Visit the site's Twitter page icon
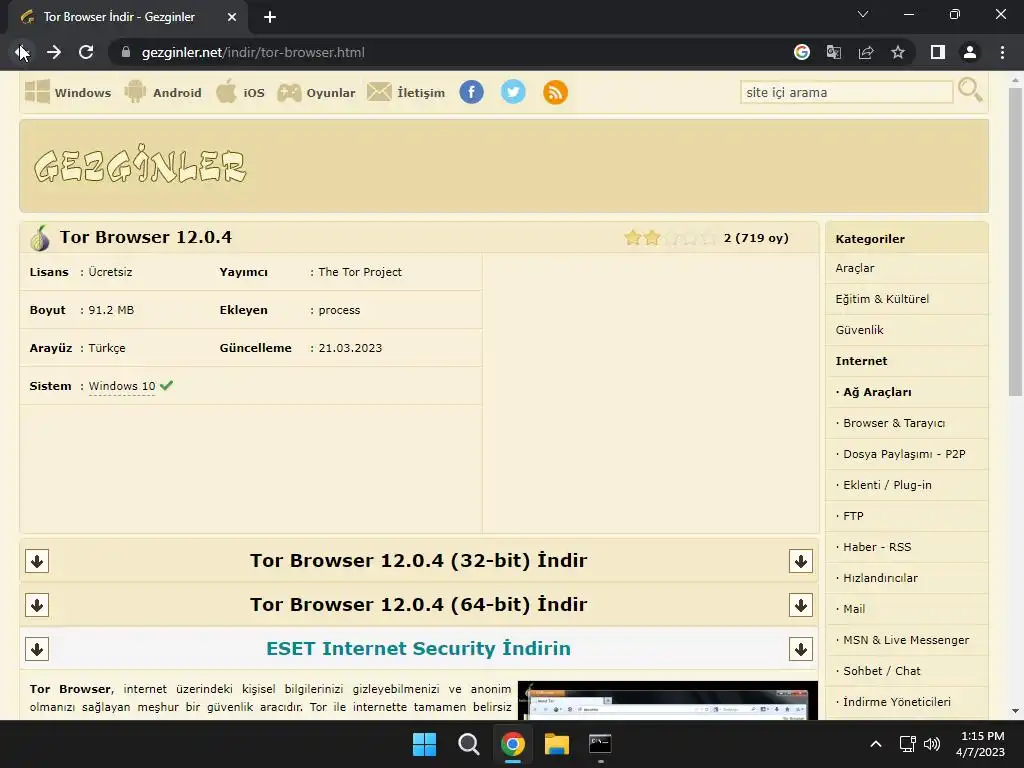 coord(513,92)
